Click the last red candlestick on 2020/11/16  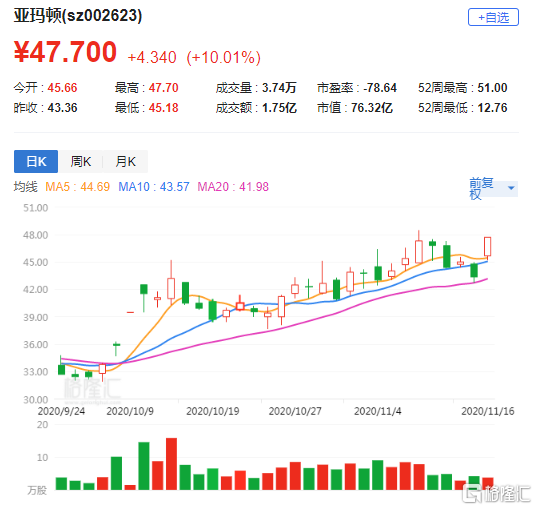487,247
